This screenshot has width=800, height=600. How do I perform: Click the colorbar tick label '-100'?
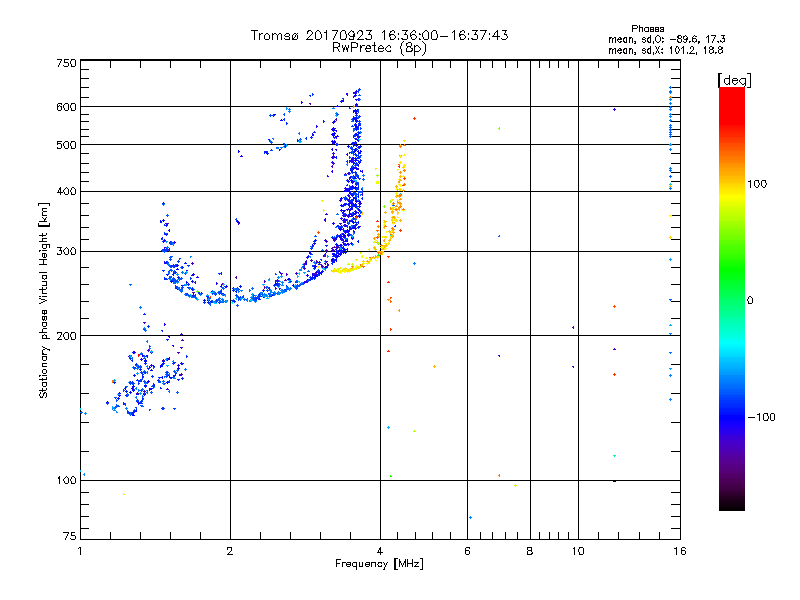761,417
